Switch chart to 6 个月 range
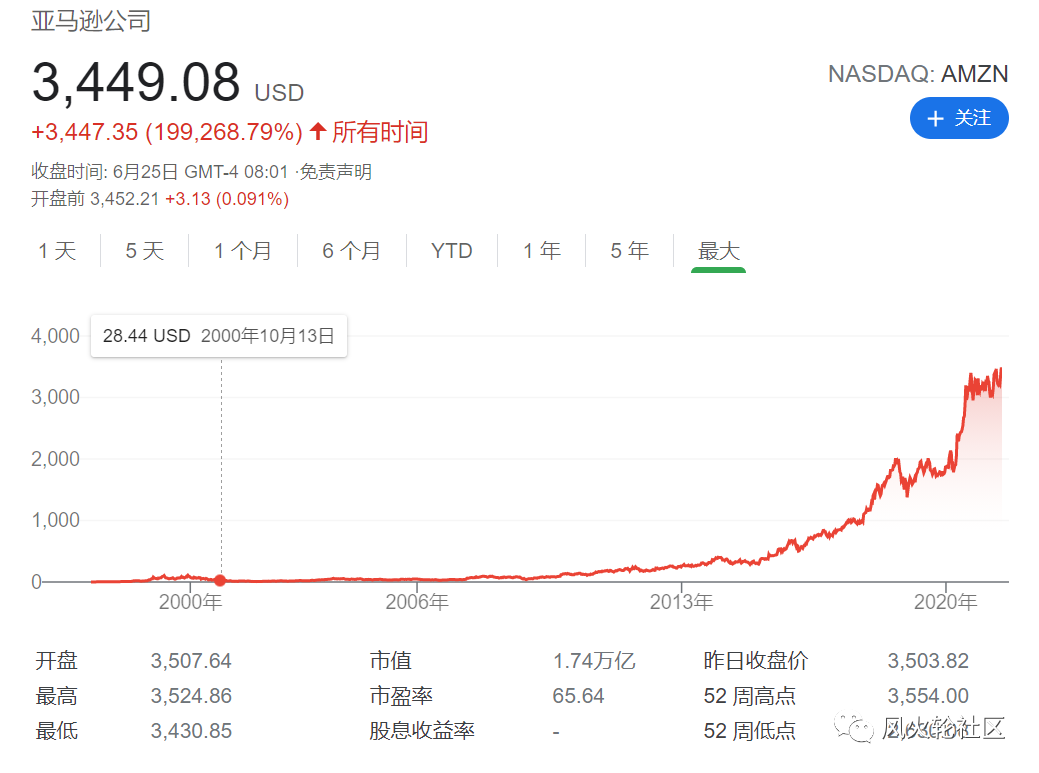Viewport: 1039px width, 773px height. [352, 251]
